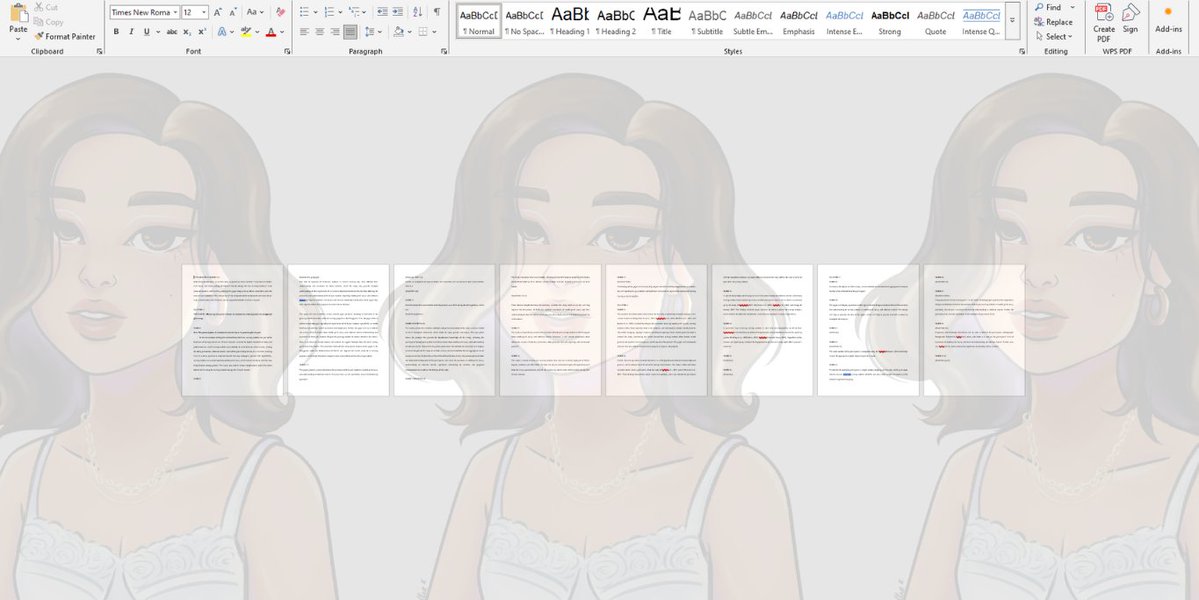Apply the Normal style
The height and width of the screenshot is (600, 1199).
(479, 21)
